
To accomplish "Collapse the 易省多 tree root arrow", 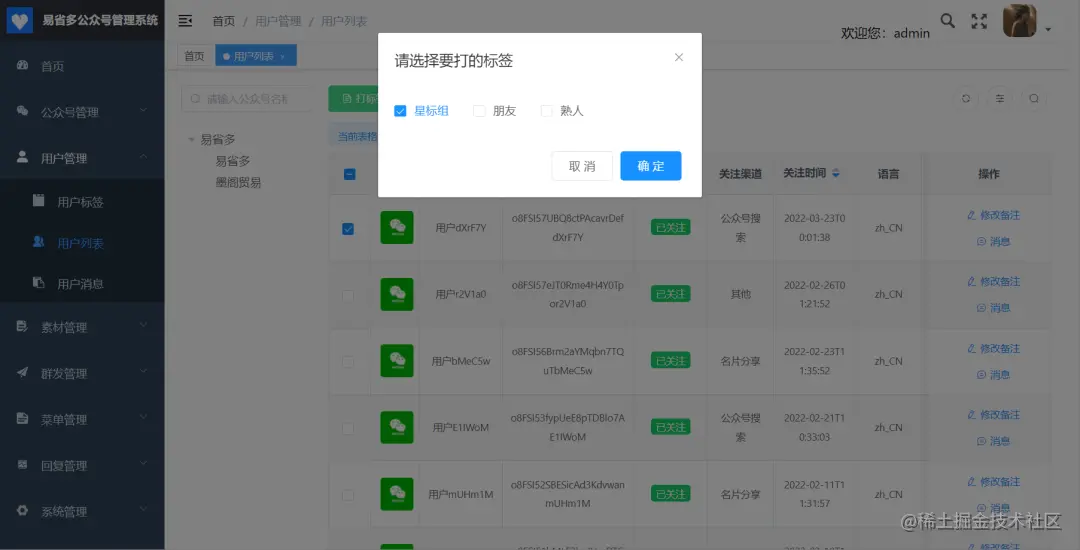I will coord(191,140).
